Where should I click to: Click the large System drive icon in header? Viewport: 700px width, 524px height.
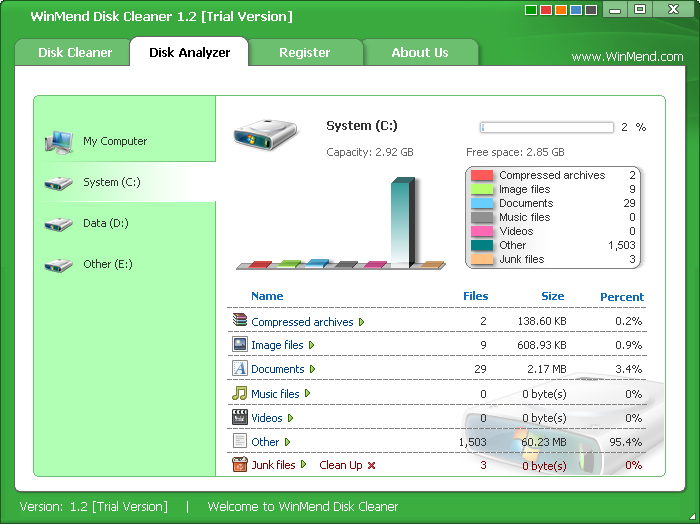coord(265,134)
